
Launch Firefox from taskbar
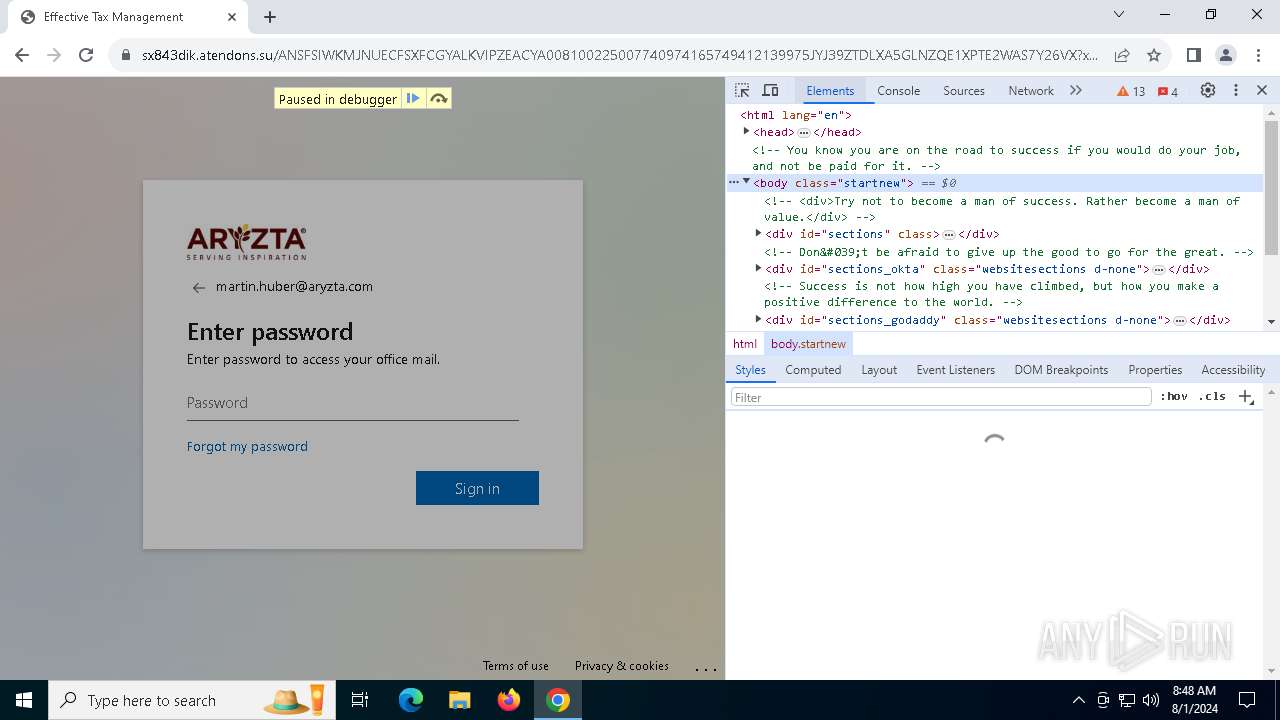coord(508,700)
